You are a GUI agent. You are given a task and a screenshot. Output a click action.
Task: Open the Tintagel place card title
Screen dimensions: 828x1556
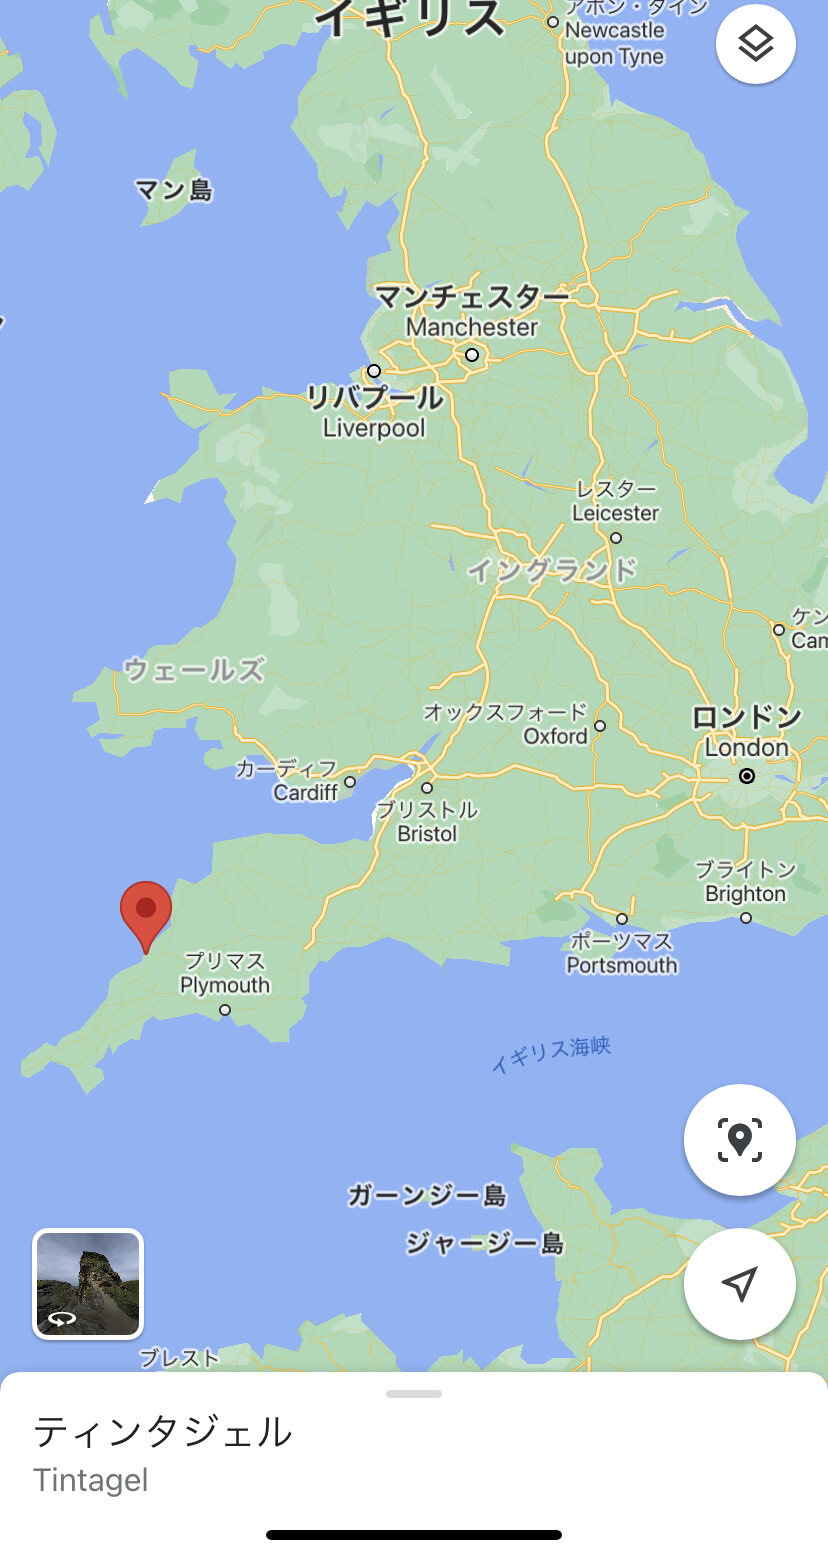pos(163,1432)
